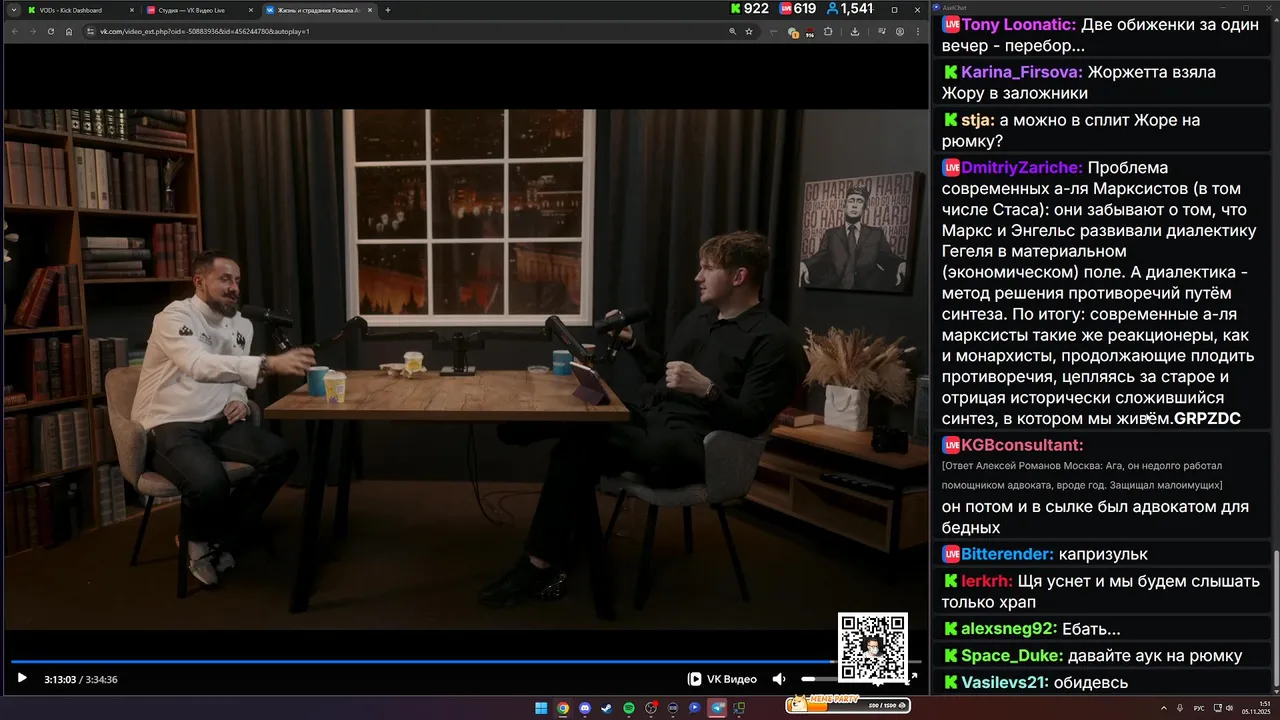Image resolution: width=1280 pixels, height=720 pixels.
Task: Click KGBconsultant username in chat
Action: tap(1021, 445)
